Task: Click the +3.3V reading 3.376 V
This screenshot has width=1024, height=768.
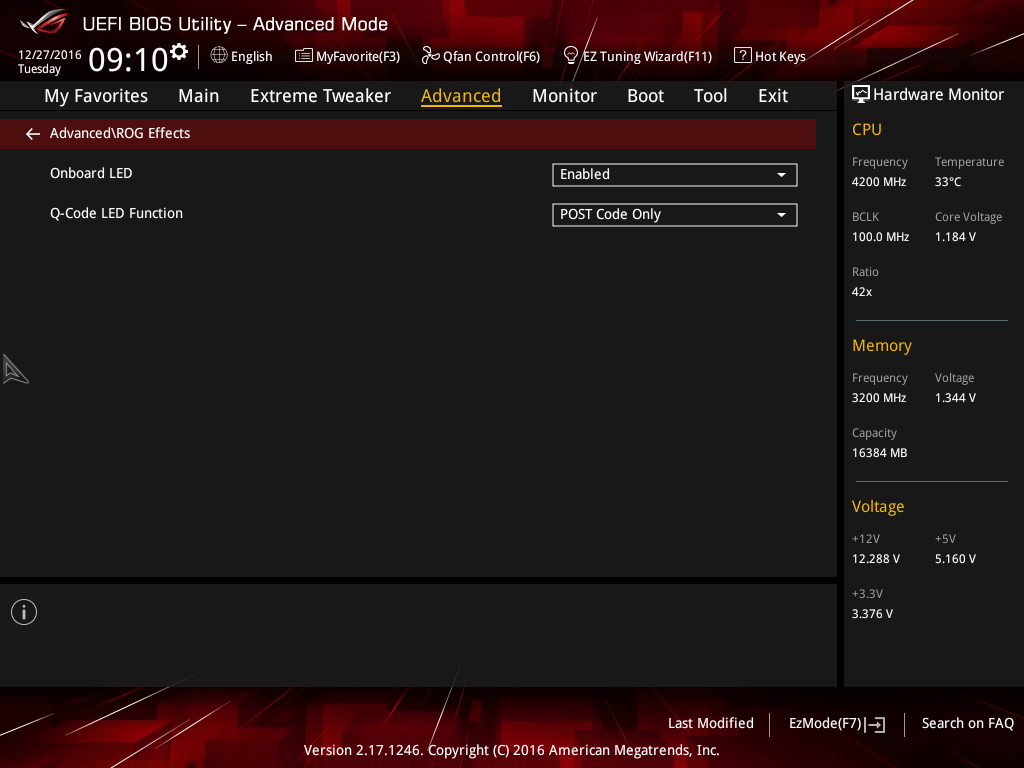Action: (872, 614)
